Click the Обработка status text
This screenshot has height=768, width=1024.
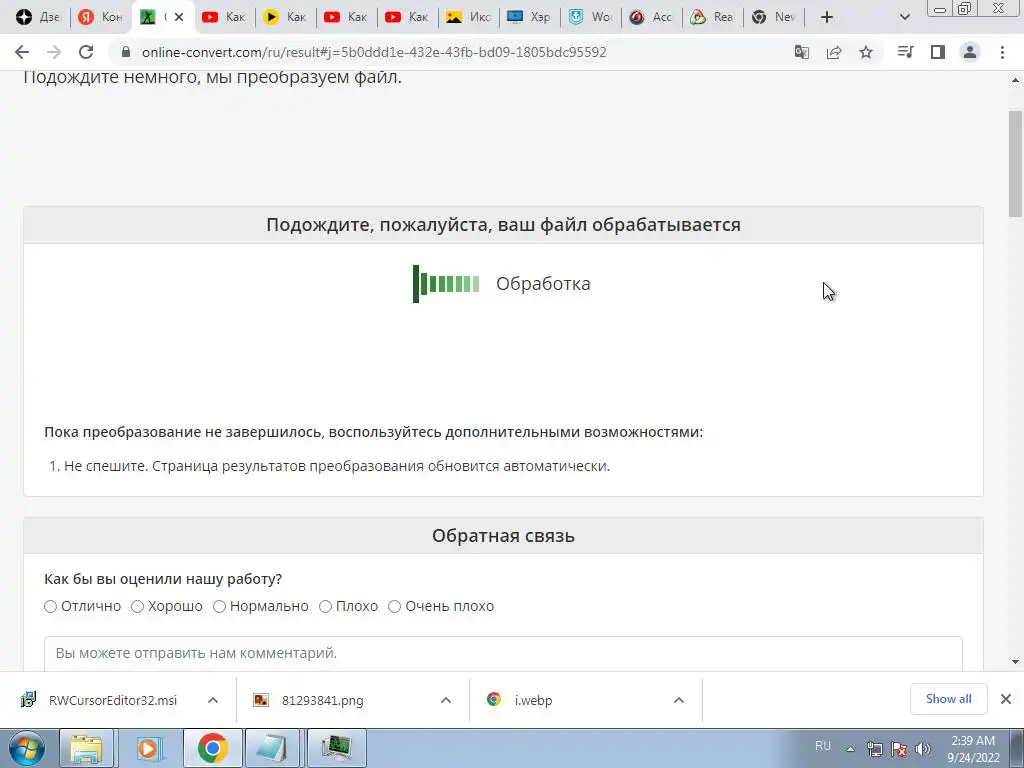(x=543, y=283)
